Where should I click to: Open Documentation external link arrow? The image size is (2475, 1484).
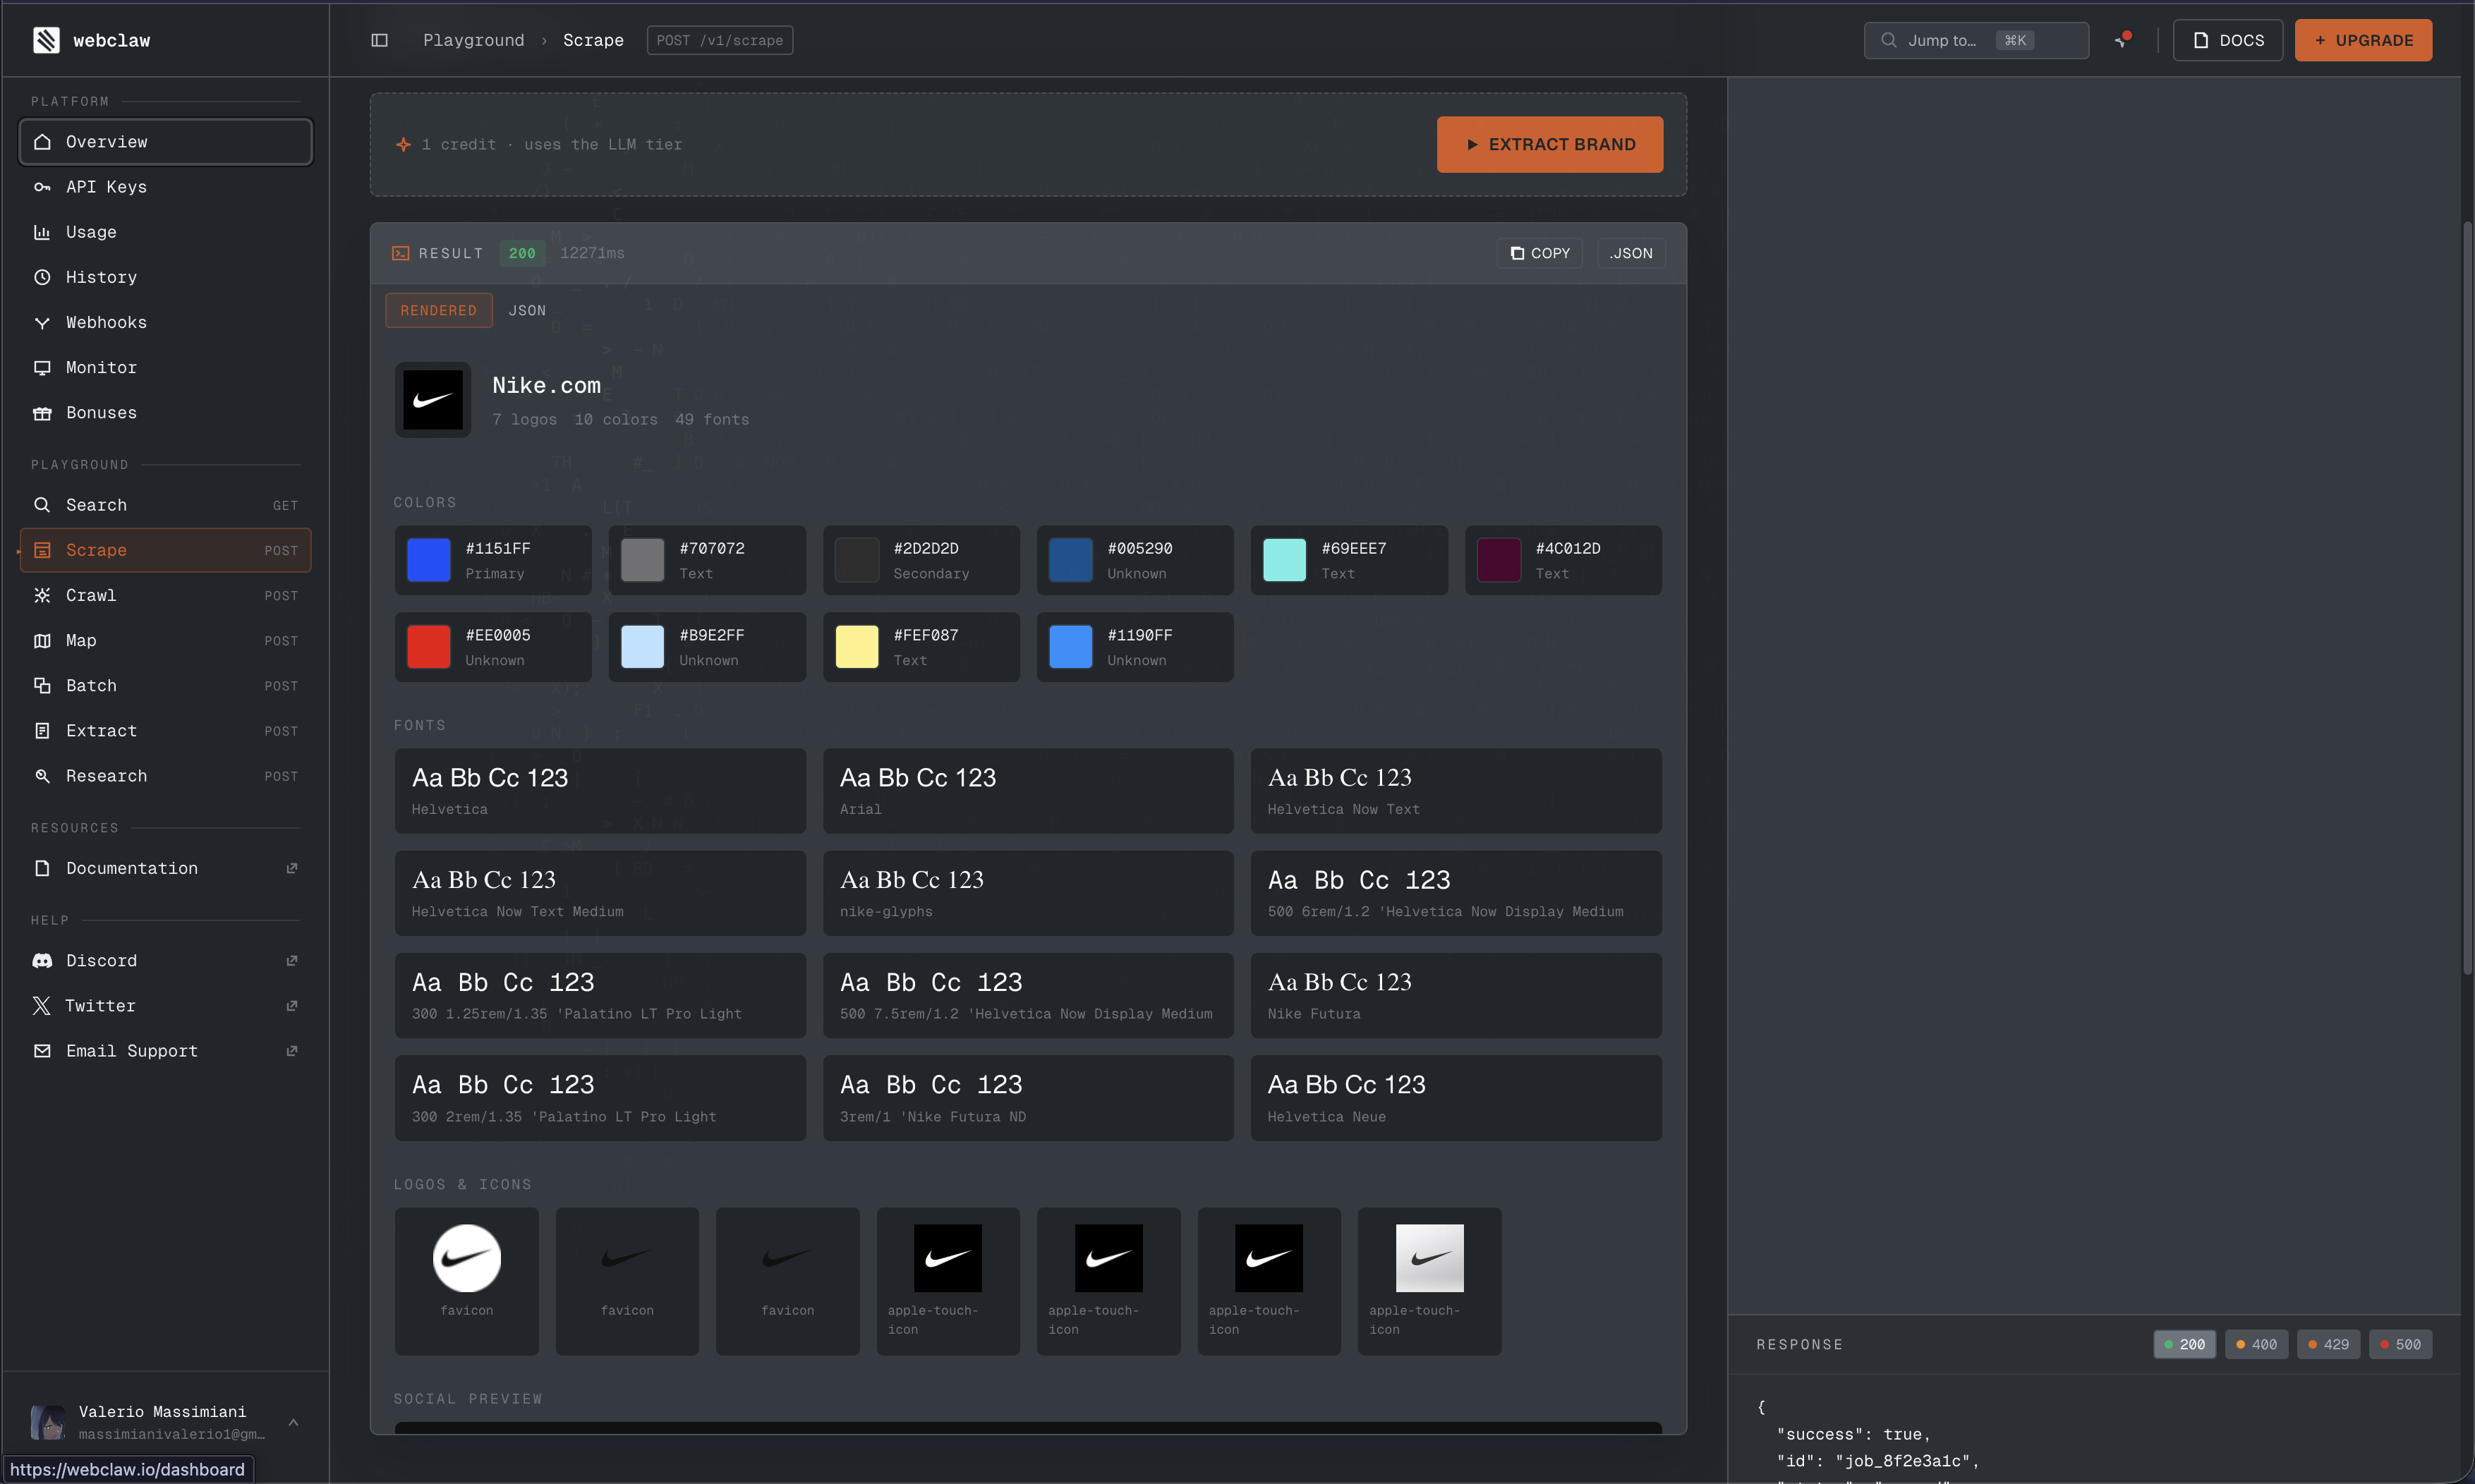click(292, 868)
